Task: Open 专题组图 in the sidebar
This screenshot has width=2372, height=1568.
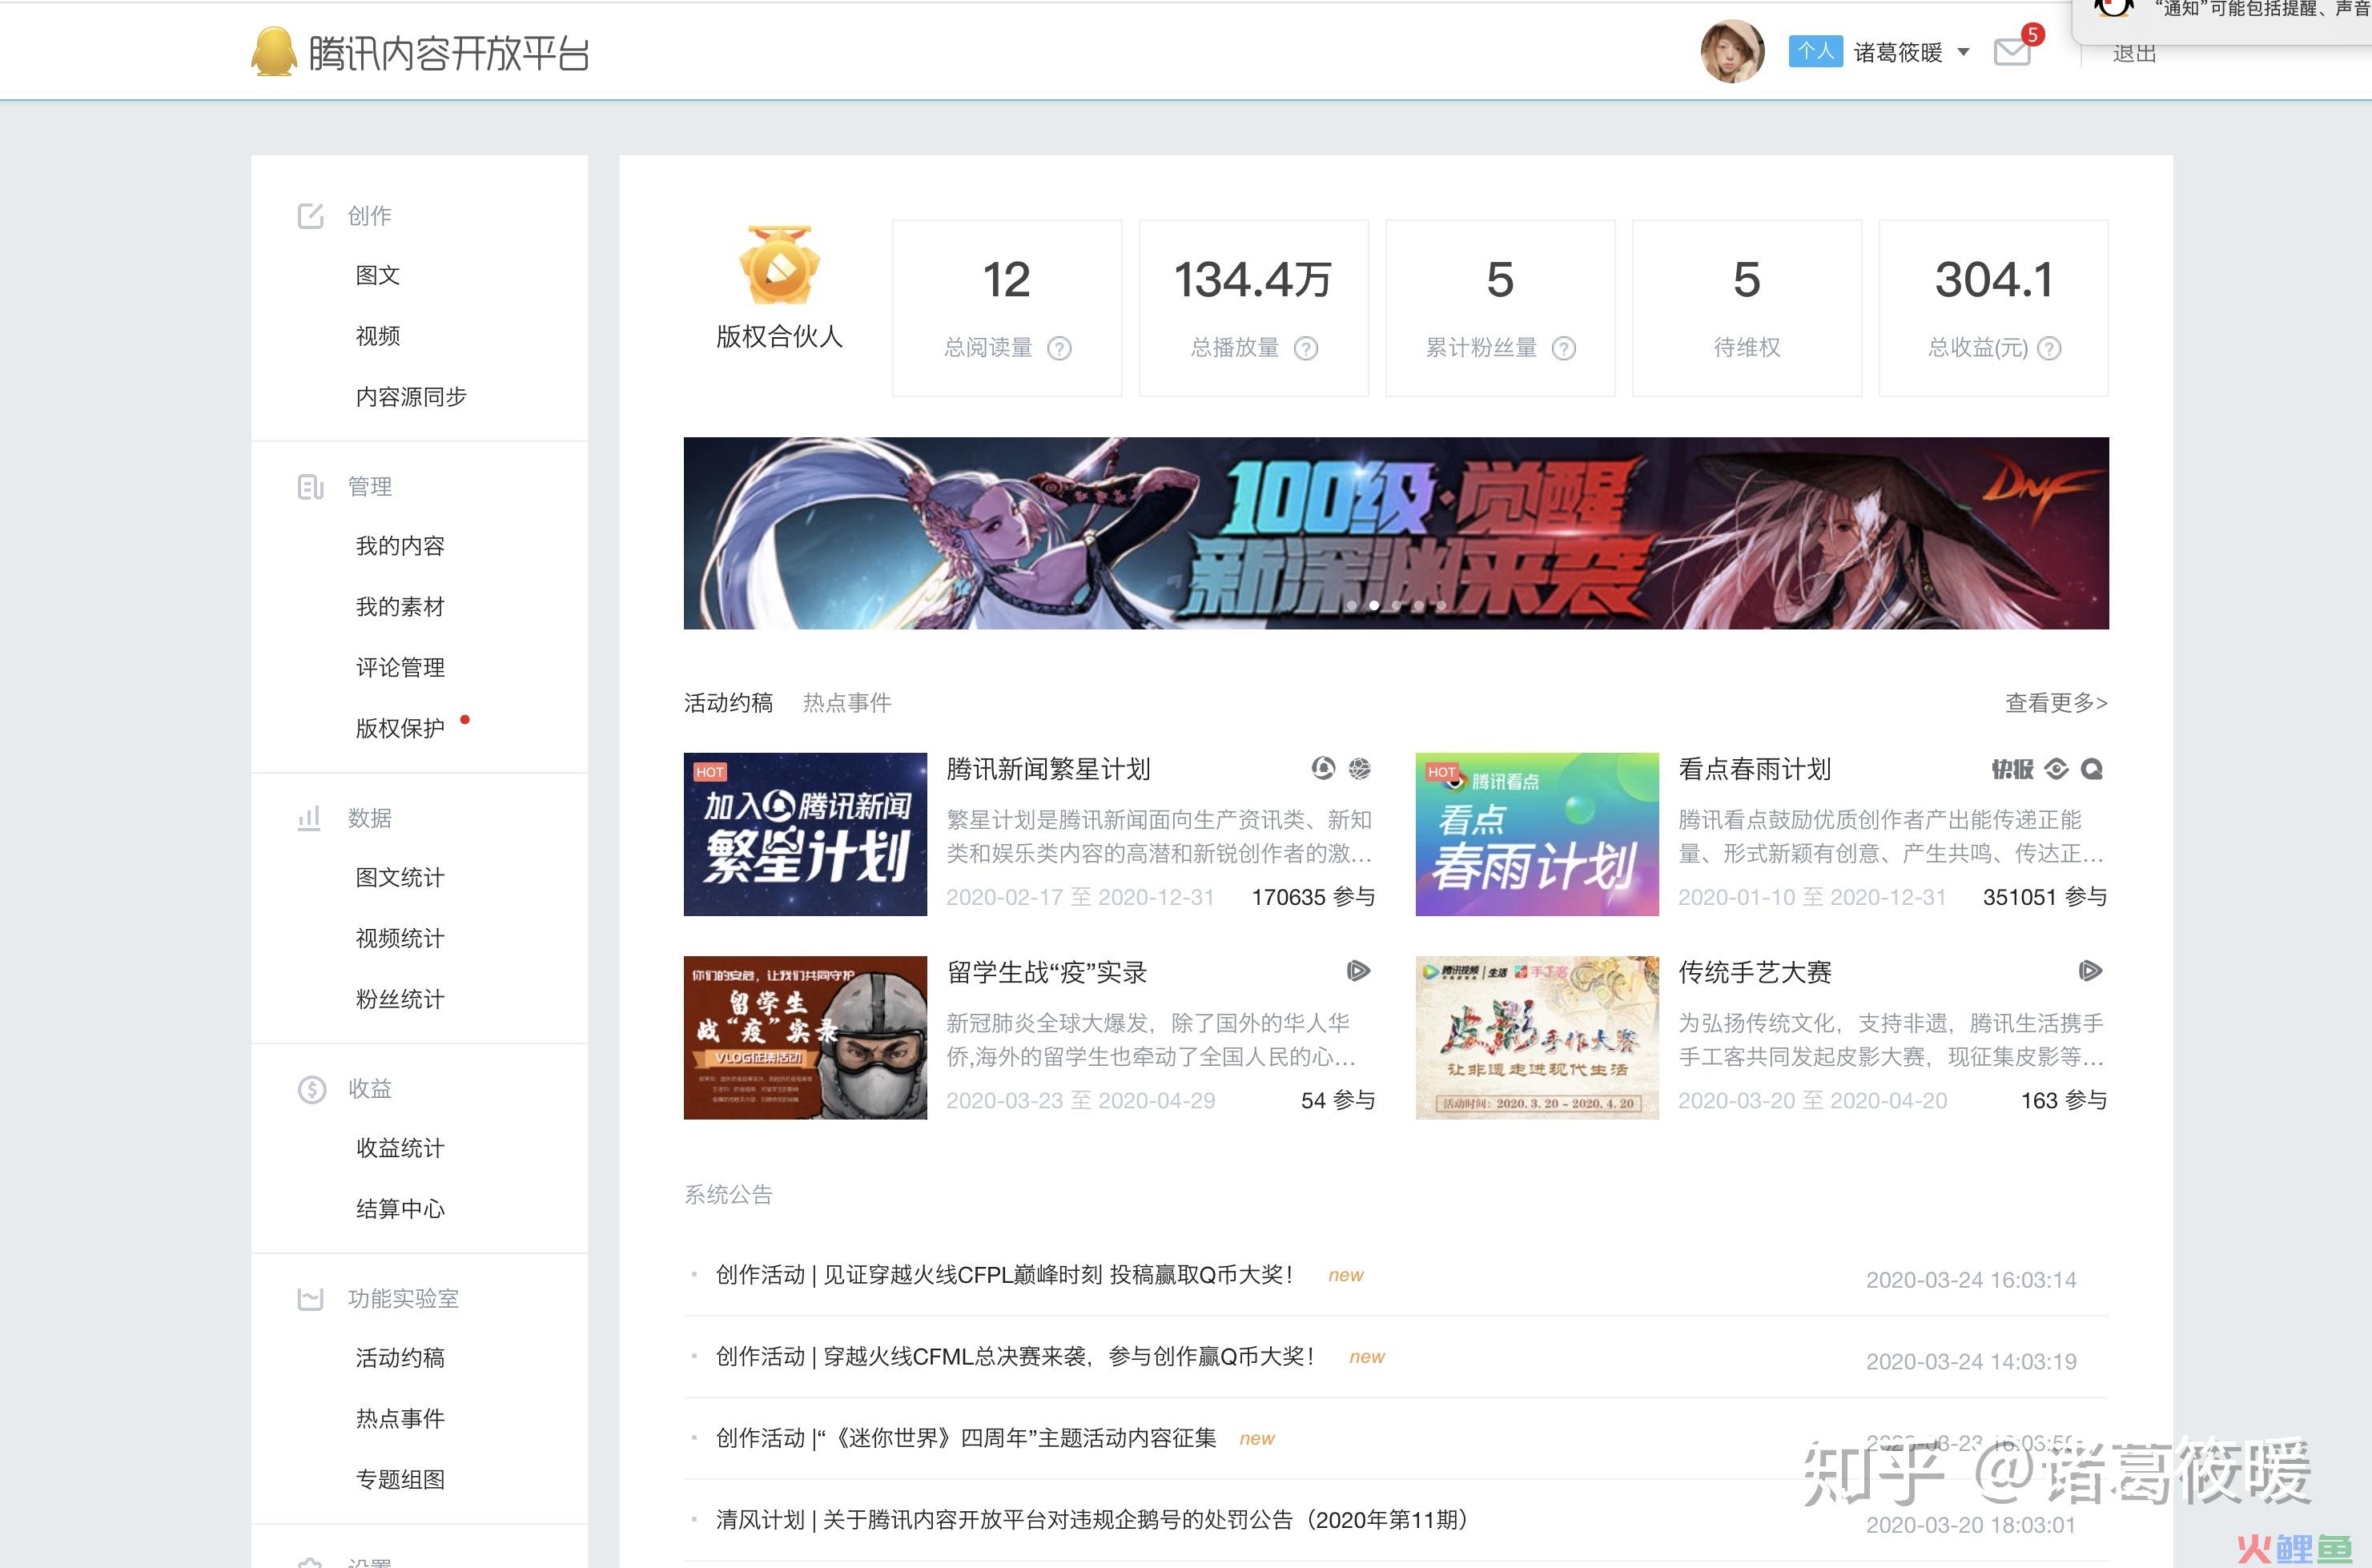Action: click(x=400, y=1480)
